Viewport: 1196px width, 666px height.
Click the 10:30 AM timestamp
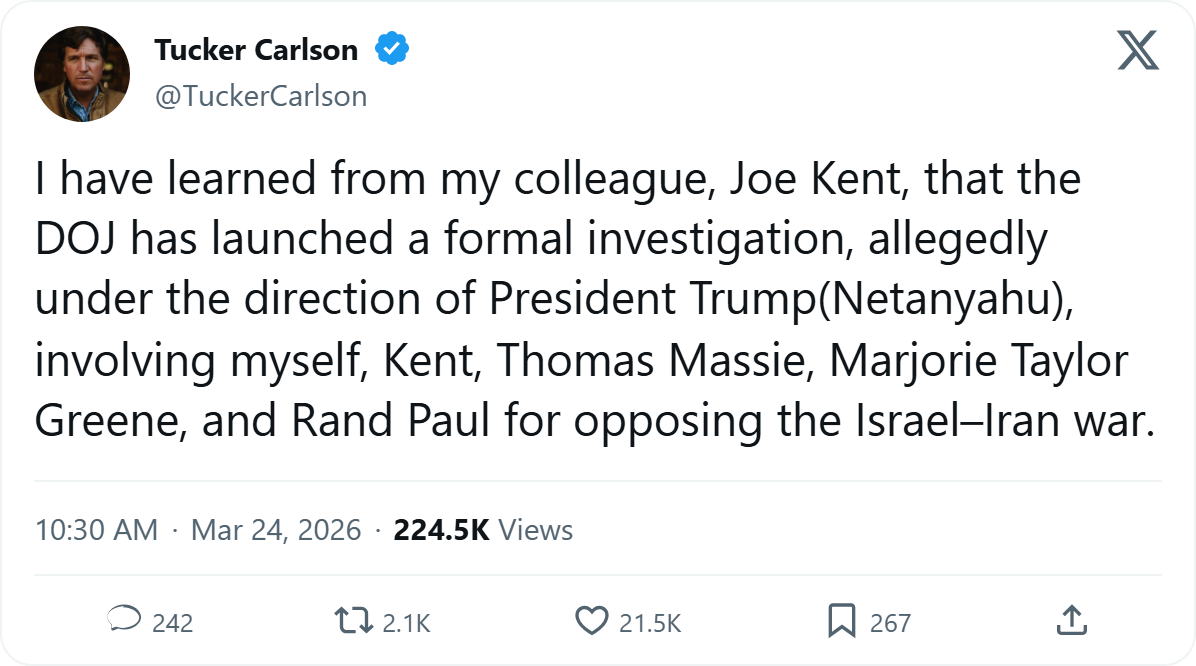pyautogui.click(x=96, y=530)
